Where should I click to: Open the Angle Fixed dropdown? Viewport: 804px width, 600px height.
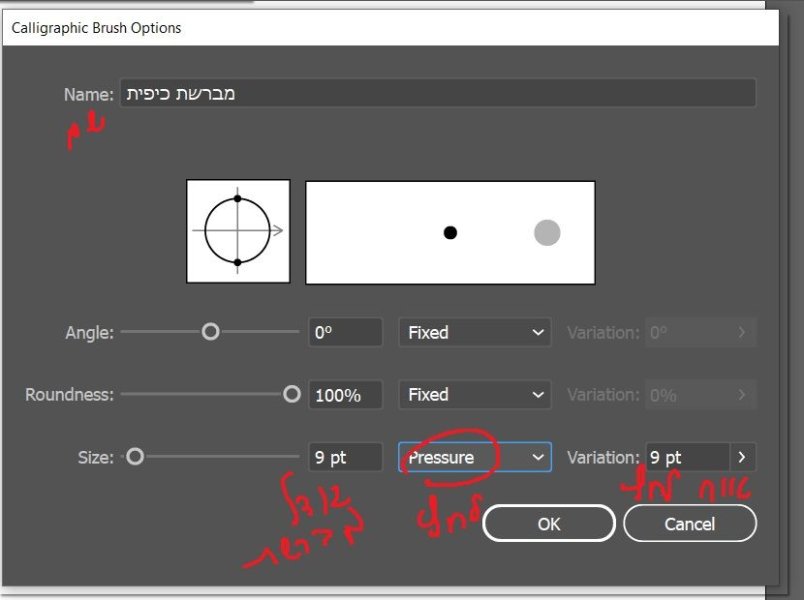click(475, 333)
